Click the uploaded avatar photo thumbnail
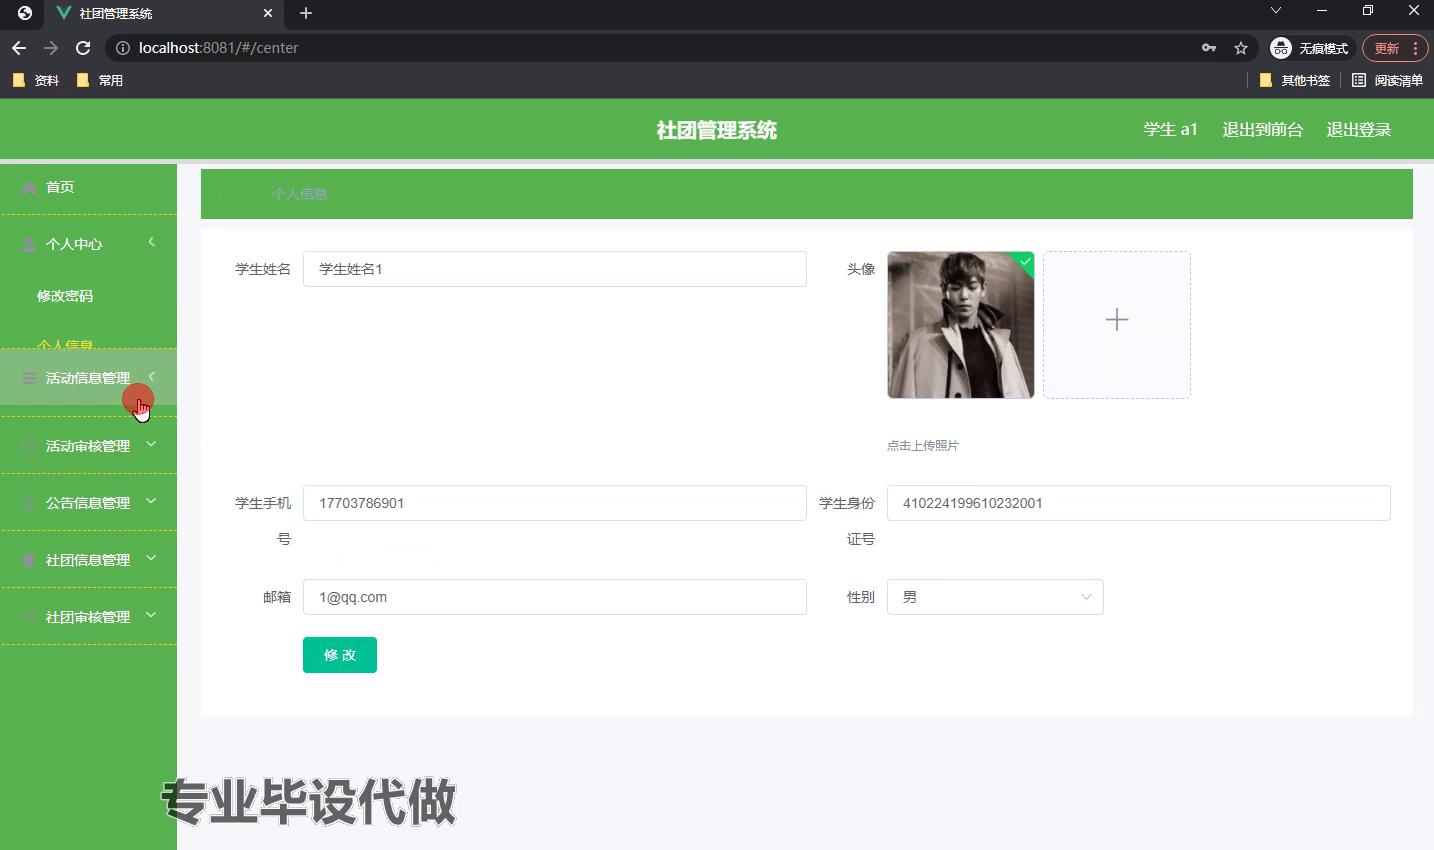This screenshot has height=850, width=1434. point(960,324)
